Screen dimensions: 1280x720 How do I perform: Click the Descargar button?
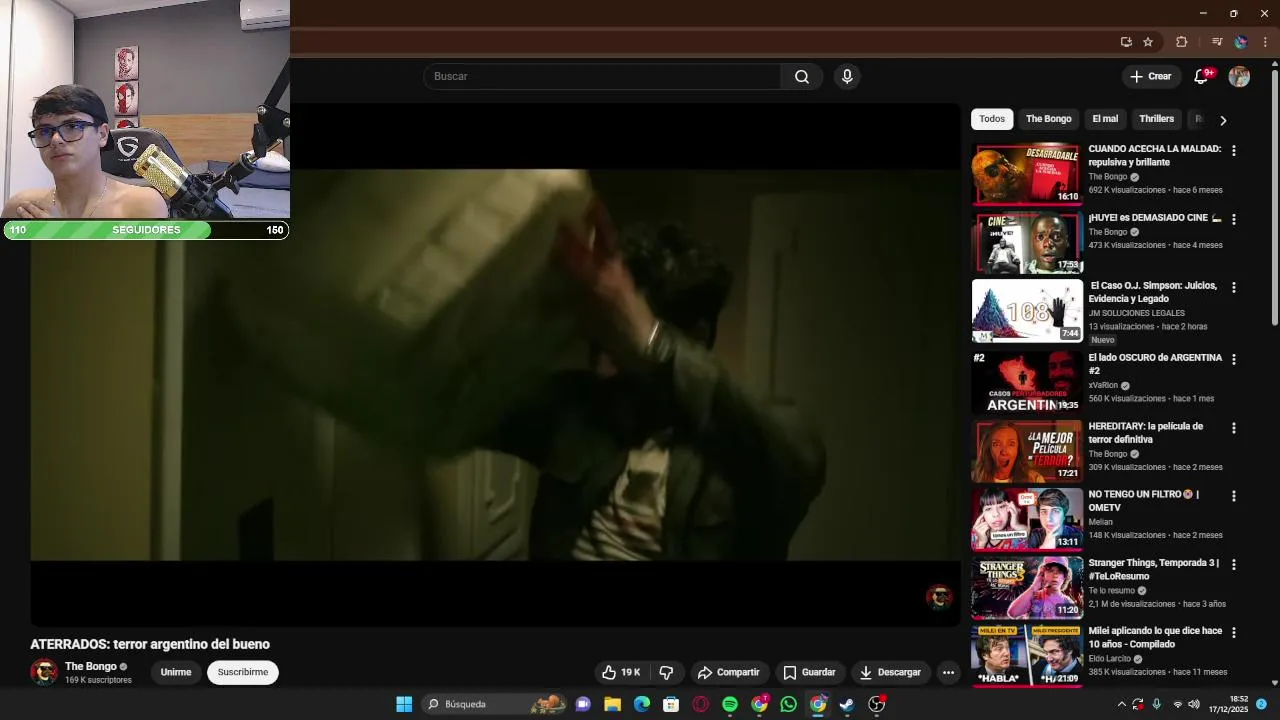pyautogui.click(x=890, y=673)
